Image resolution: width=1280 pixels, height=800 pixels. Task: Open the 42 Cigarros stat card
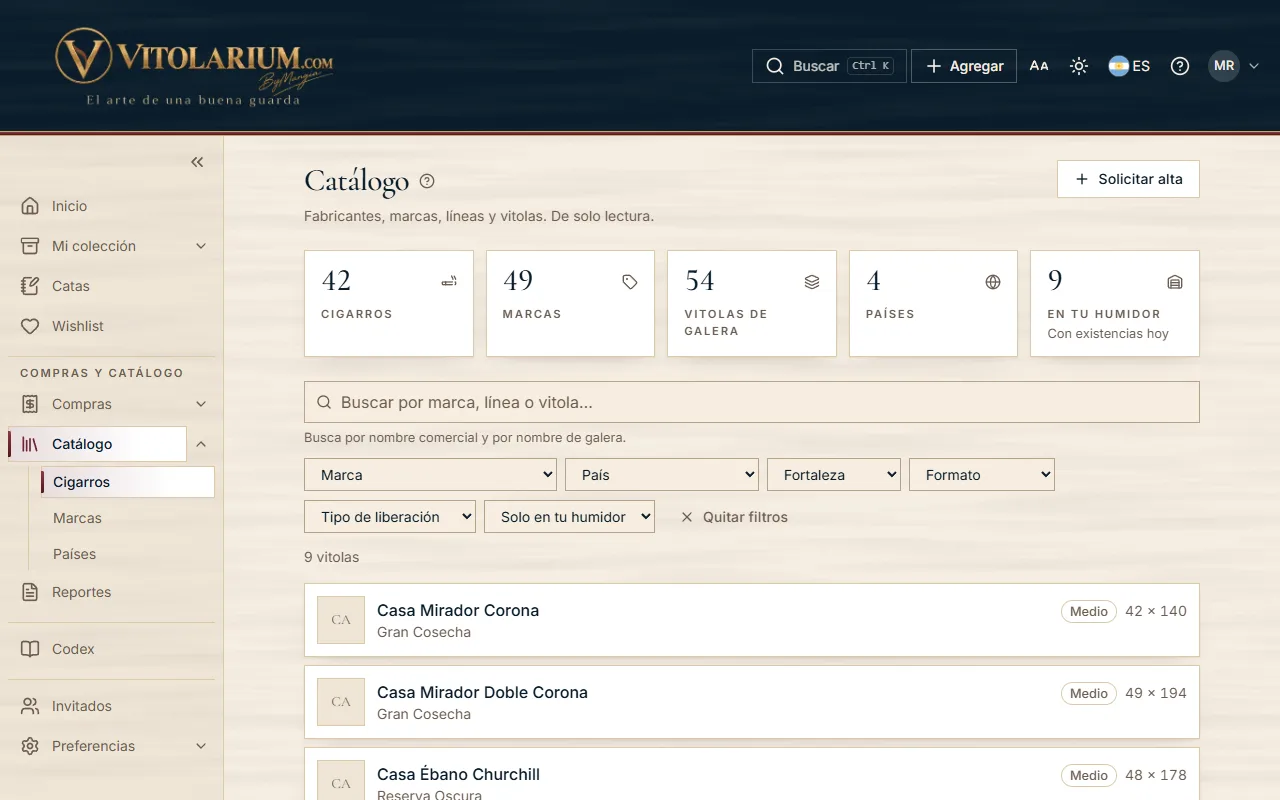(389, 303)
